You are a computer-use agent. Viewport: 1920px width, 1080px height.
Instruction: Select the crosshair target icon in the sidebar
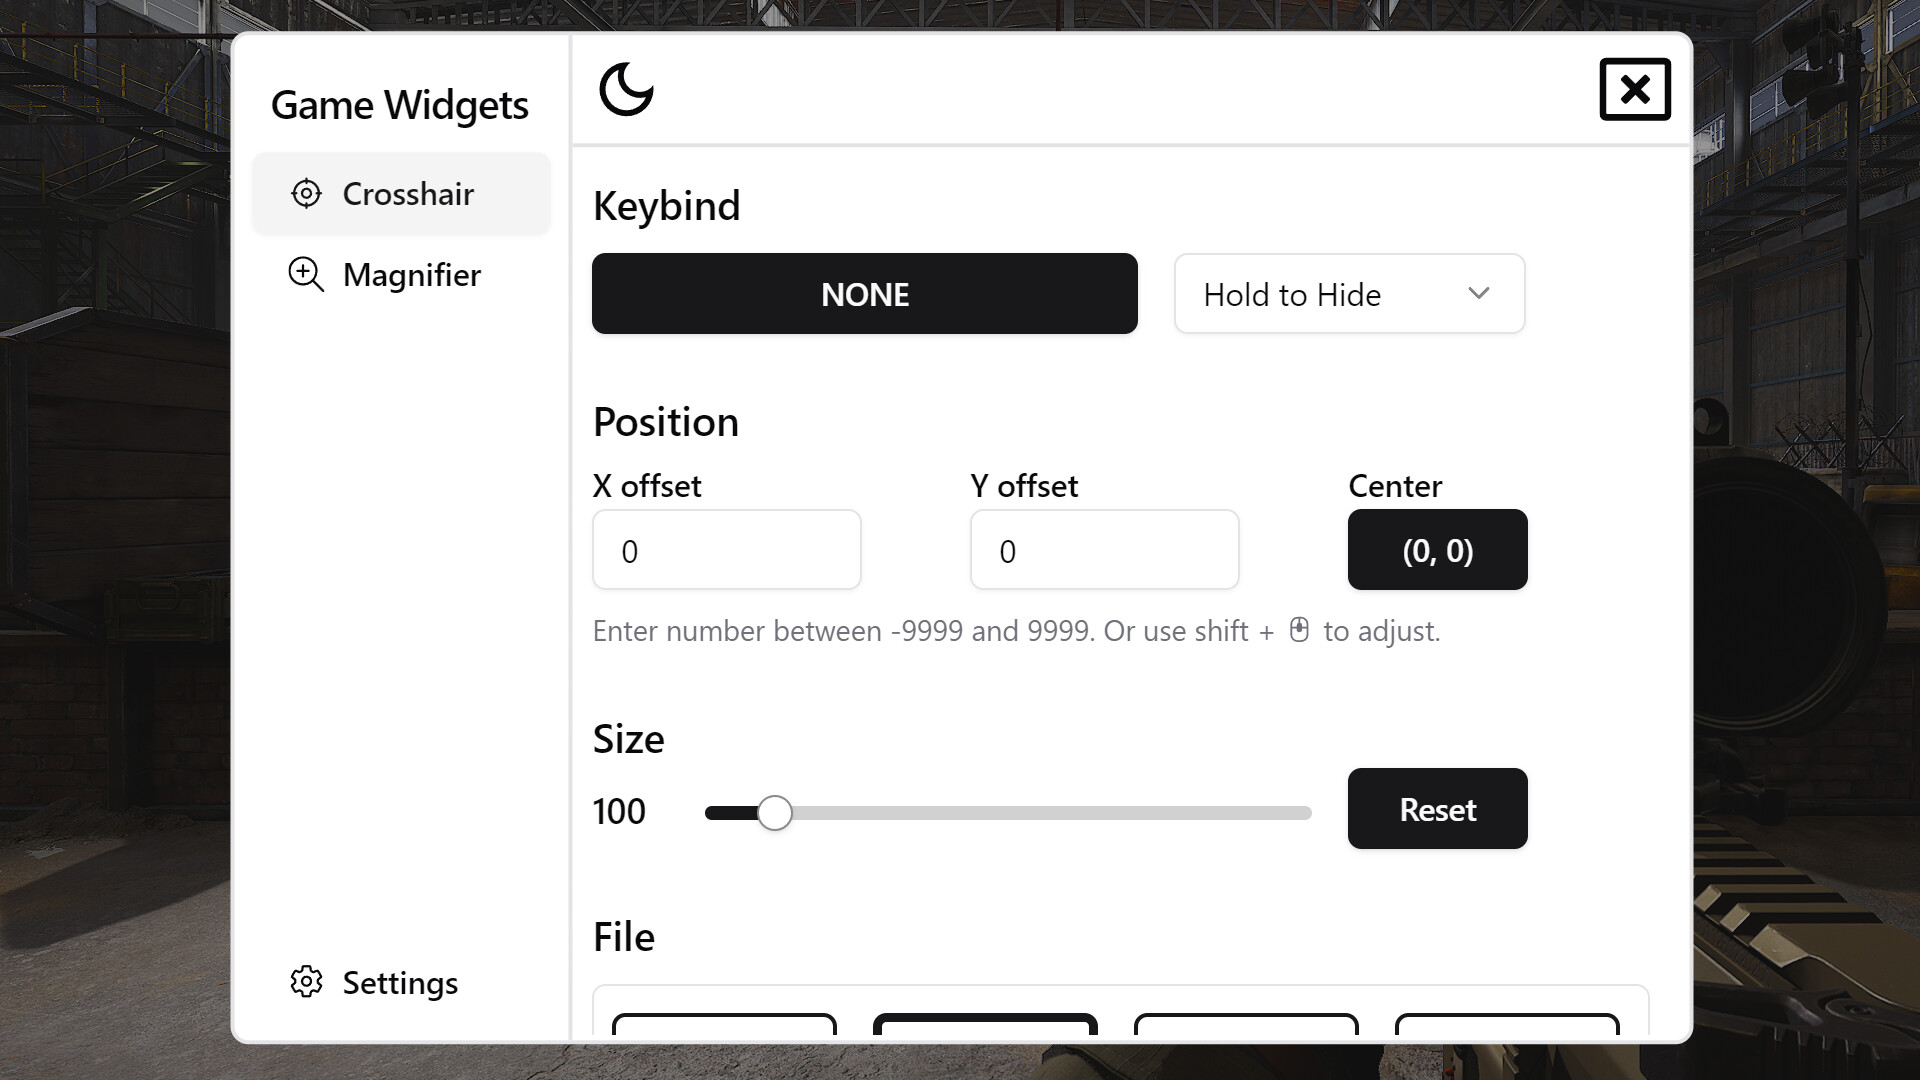[306, 193]
